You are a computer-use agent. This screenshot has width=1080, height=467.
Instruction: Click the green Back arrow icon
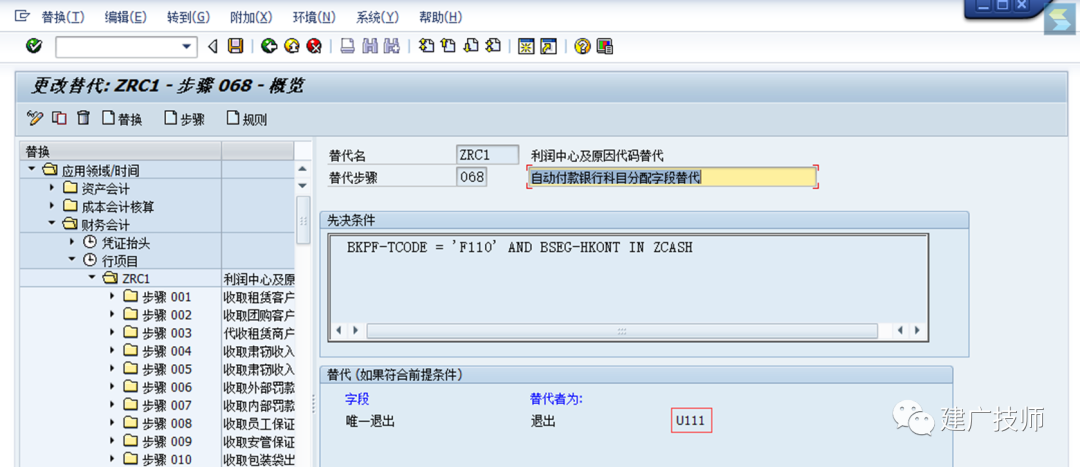pyautogui.click(x=269, y=46)
